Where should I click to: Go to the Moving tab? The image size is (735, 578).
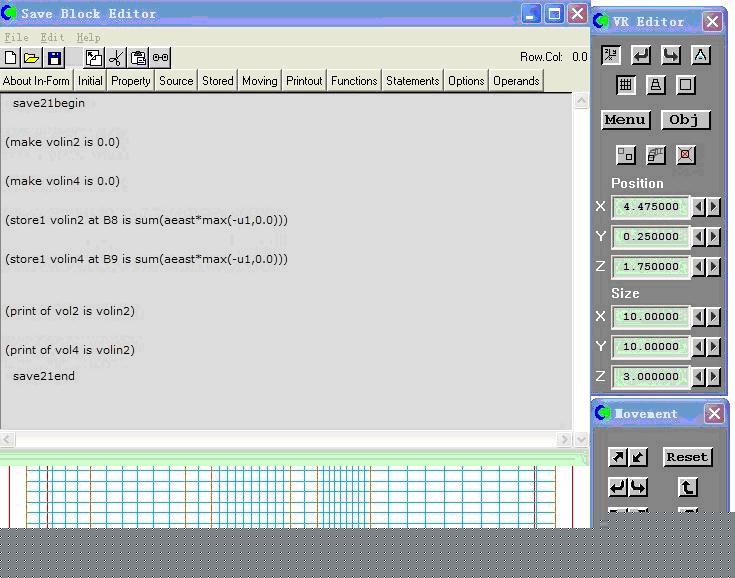click(x=260, y=81)
